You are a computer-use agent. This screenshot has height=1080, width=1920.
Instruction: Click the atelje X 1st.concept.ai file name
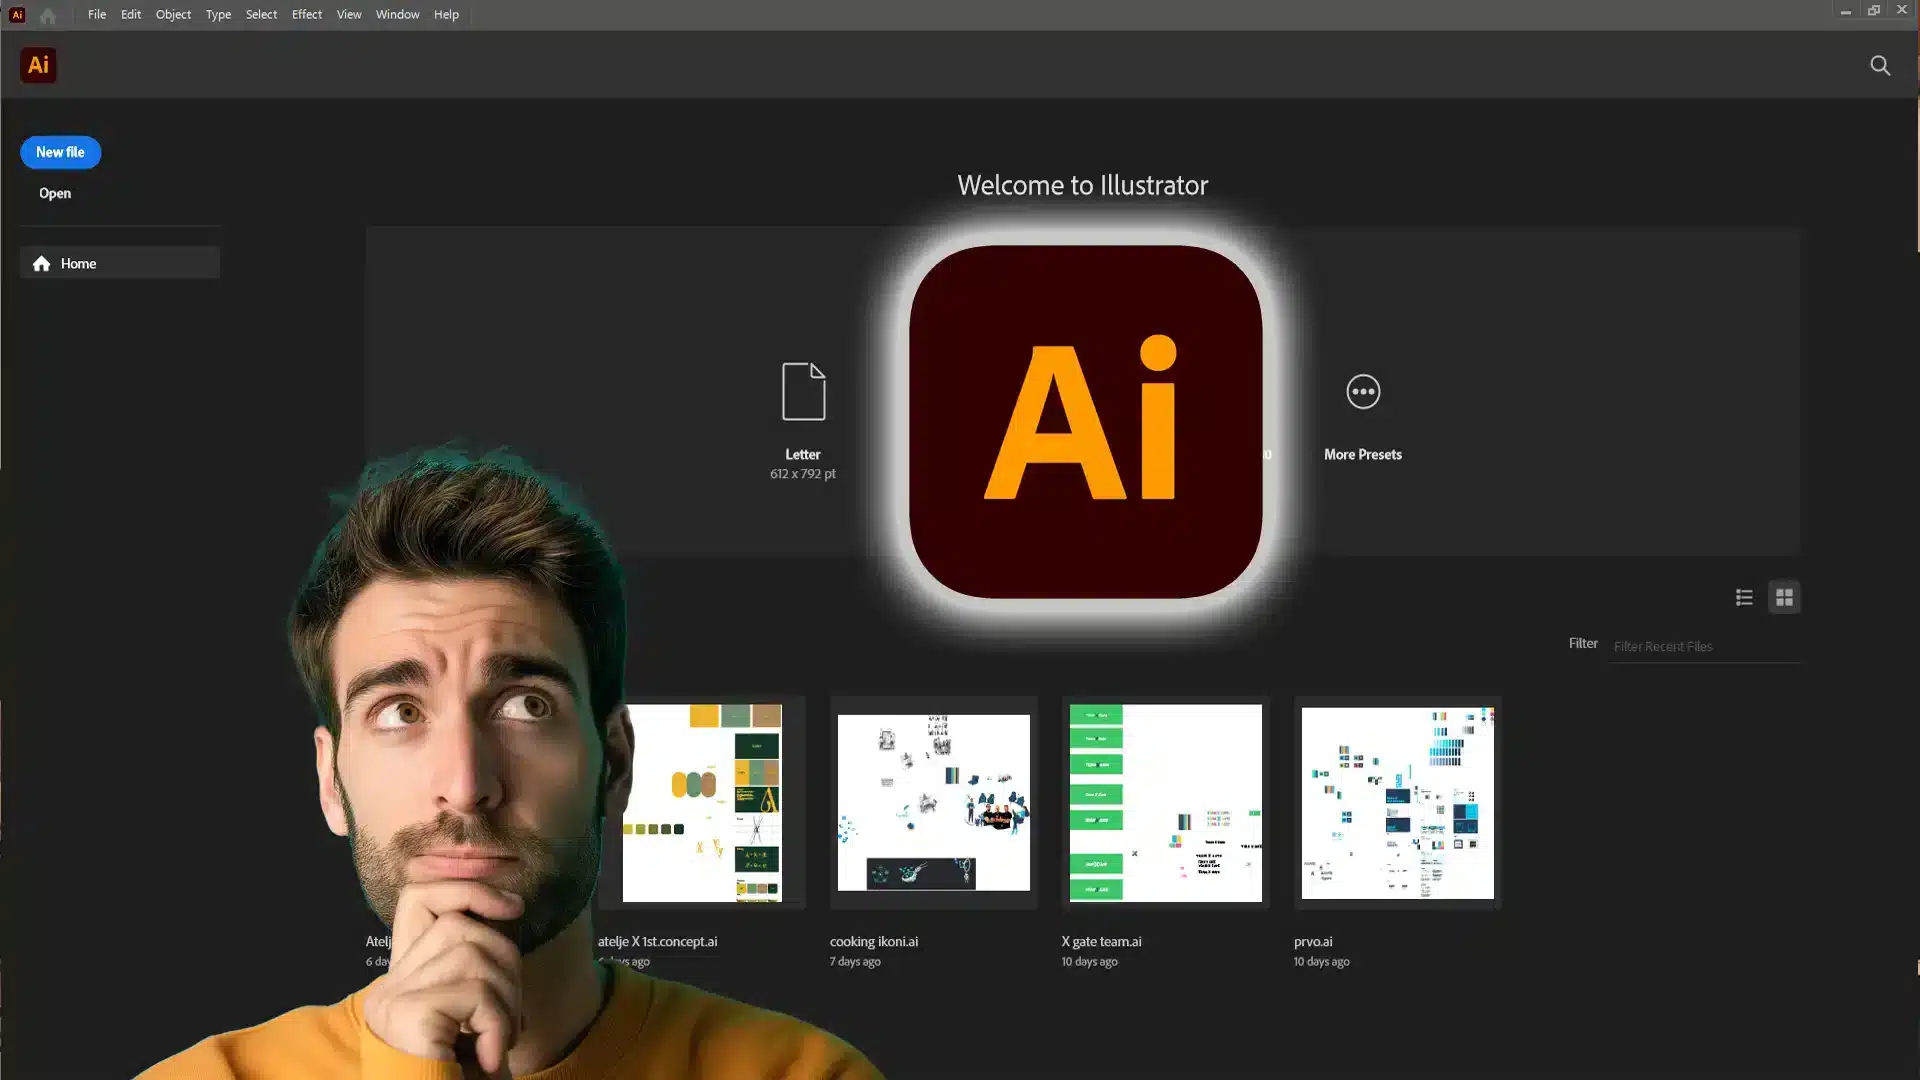pyautogui.click(x=657, y=941)
